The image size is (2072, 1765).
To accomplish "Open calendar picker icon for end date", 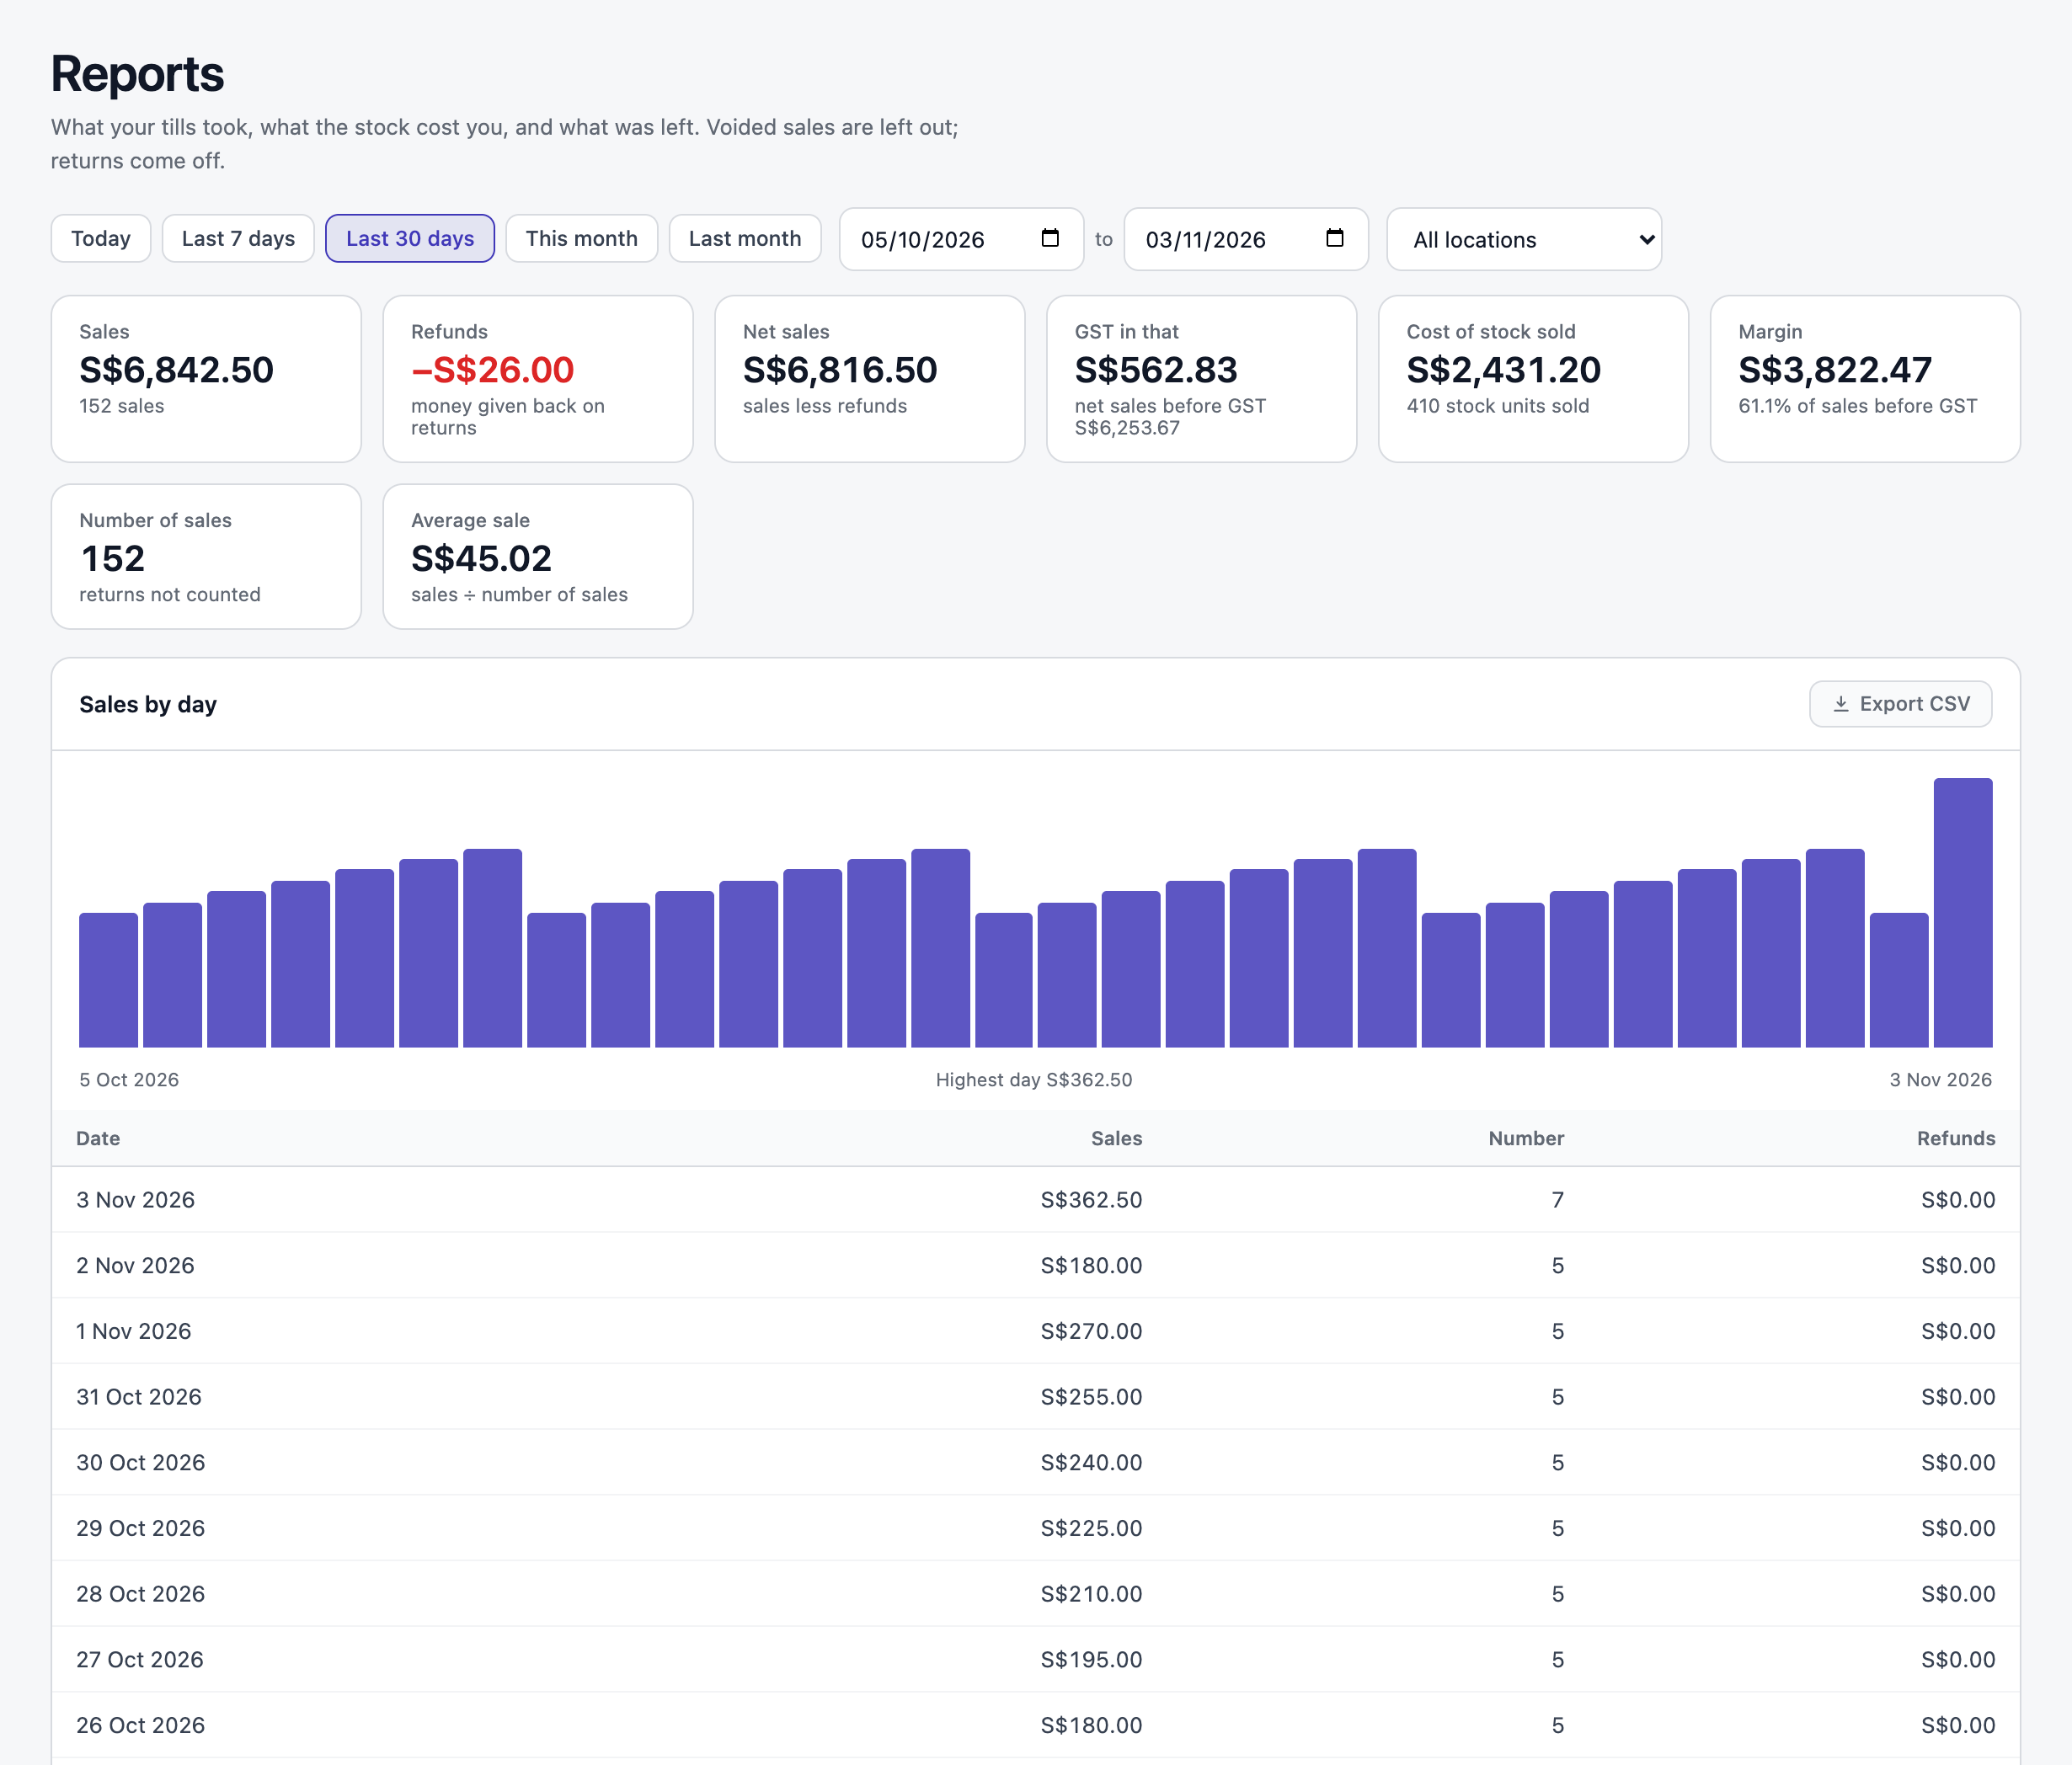I will (1334, 238).
